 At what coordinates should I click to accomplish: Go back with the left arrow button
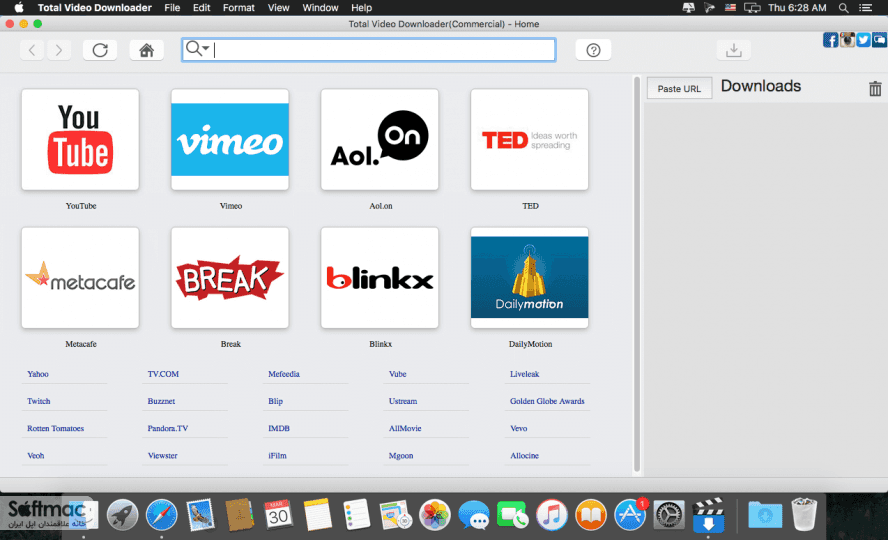pos(32,50)
